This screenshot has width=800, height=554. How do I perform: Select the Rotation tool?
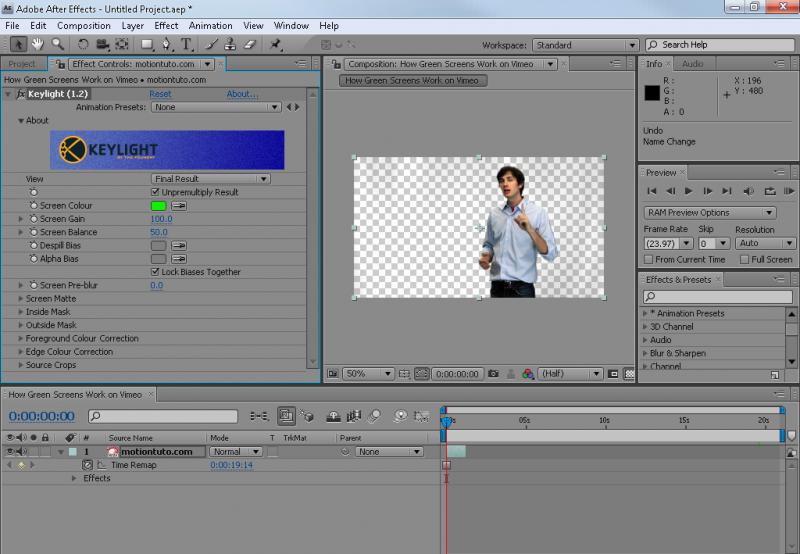pos(83,44)
